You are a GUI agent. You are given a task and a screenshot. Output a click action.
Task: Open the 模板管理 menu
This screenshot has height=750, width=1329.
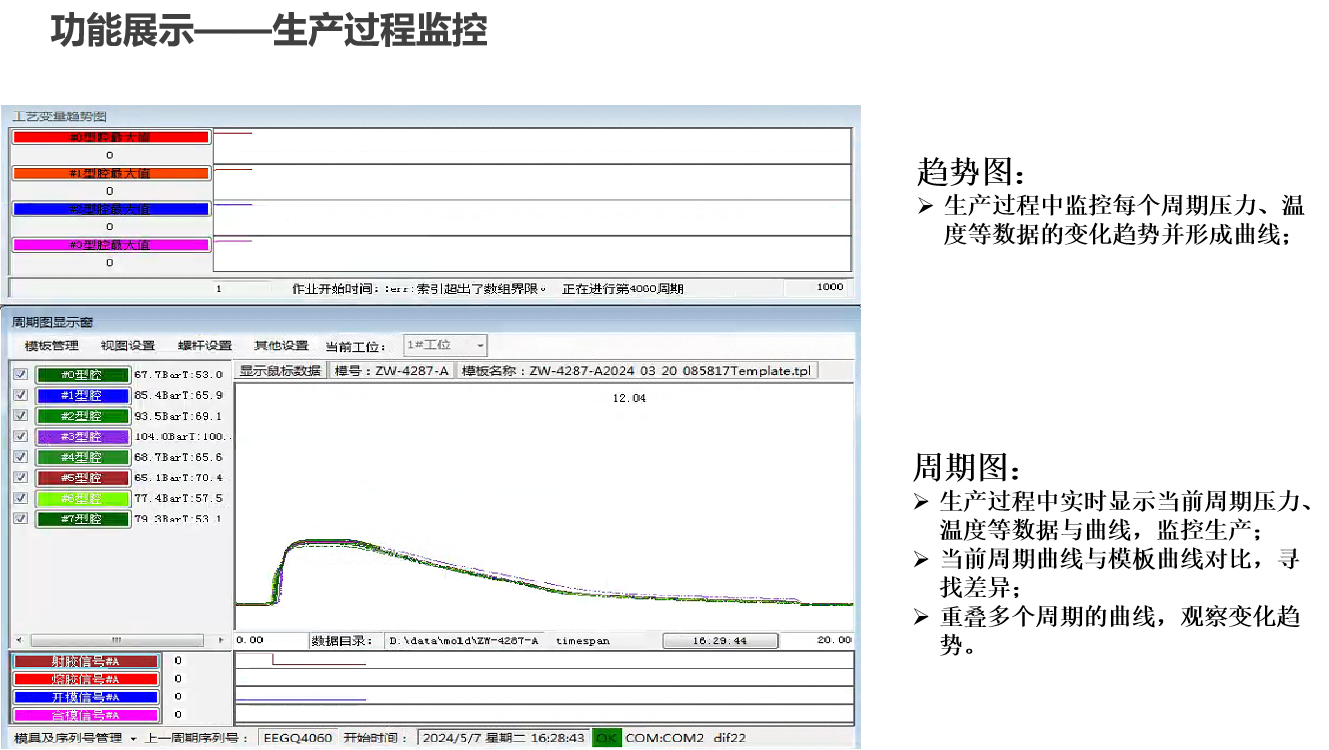click(x=52, y=346)
